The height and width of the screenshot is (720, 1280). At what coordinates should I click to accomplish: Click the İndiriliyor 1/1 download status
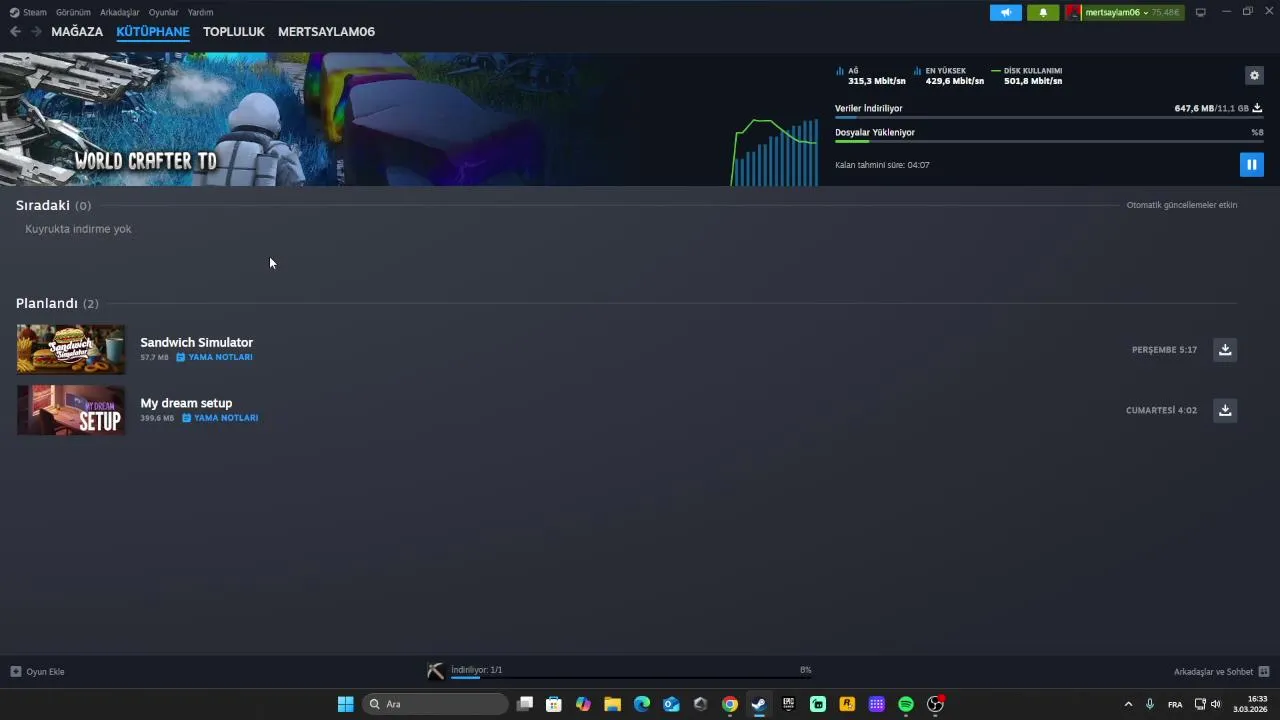(x=476, y=670)
